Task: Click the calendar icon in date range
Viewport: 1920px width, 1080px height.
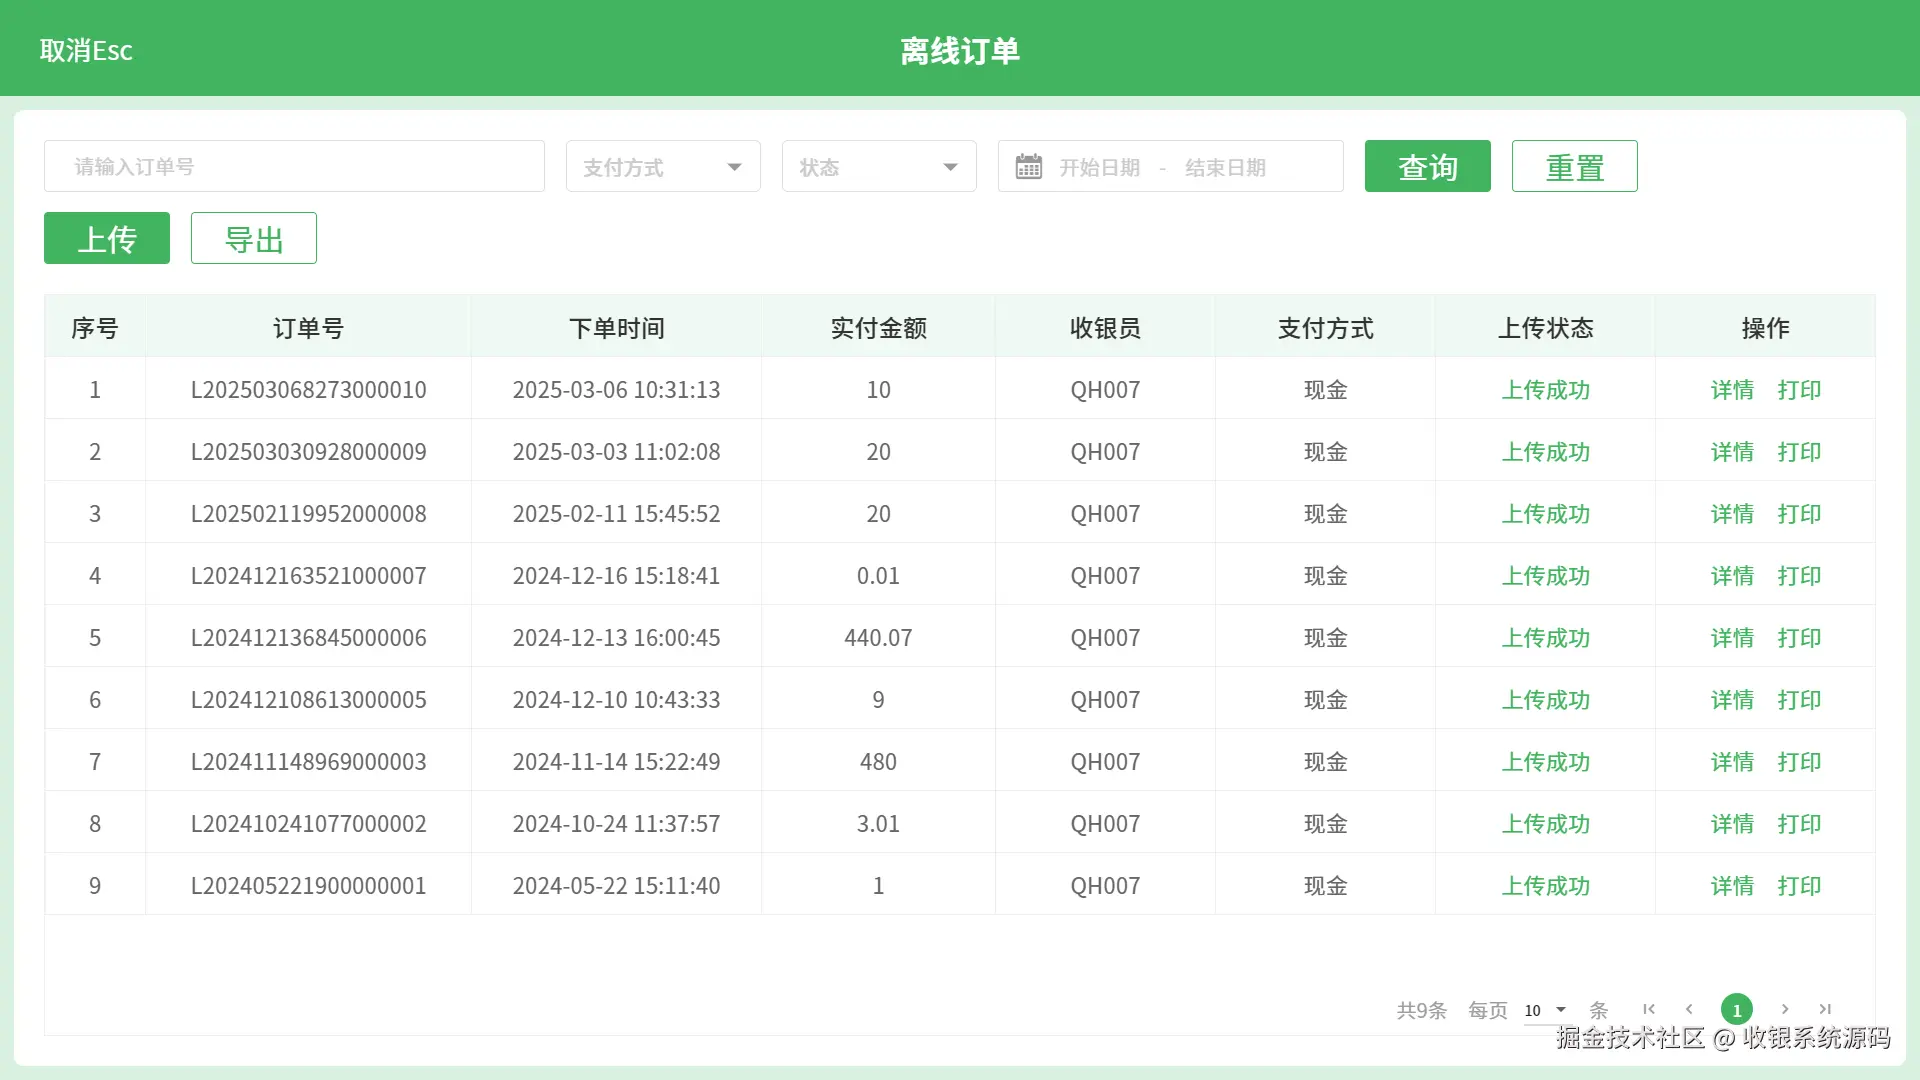Action: (x=1028, y=166)
